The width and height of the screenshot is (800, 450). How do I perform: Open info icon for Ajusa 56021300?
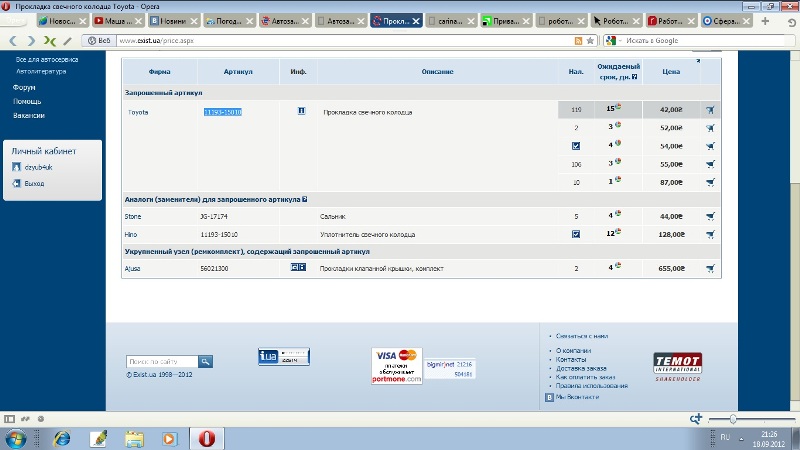(298, 268)
